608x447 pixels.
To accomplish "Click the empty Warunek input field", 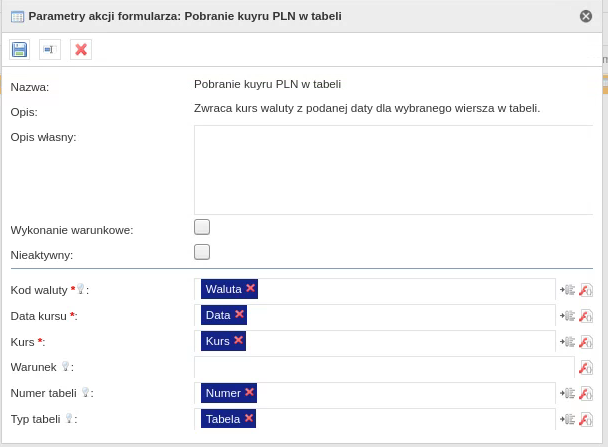I will click(384, 367).
